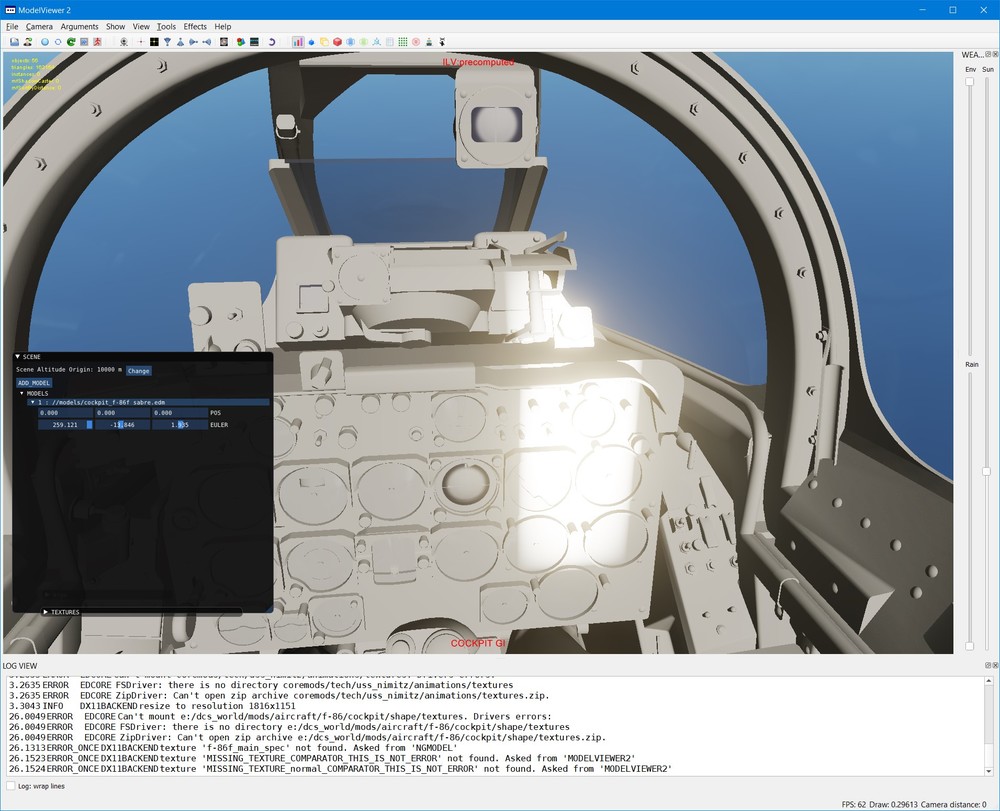The width and height of the screenshot is (1000, 811).
Task: Click the first EULER value field 259.121
Action: (x=65, y=425)
